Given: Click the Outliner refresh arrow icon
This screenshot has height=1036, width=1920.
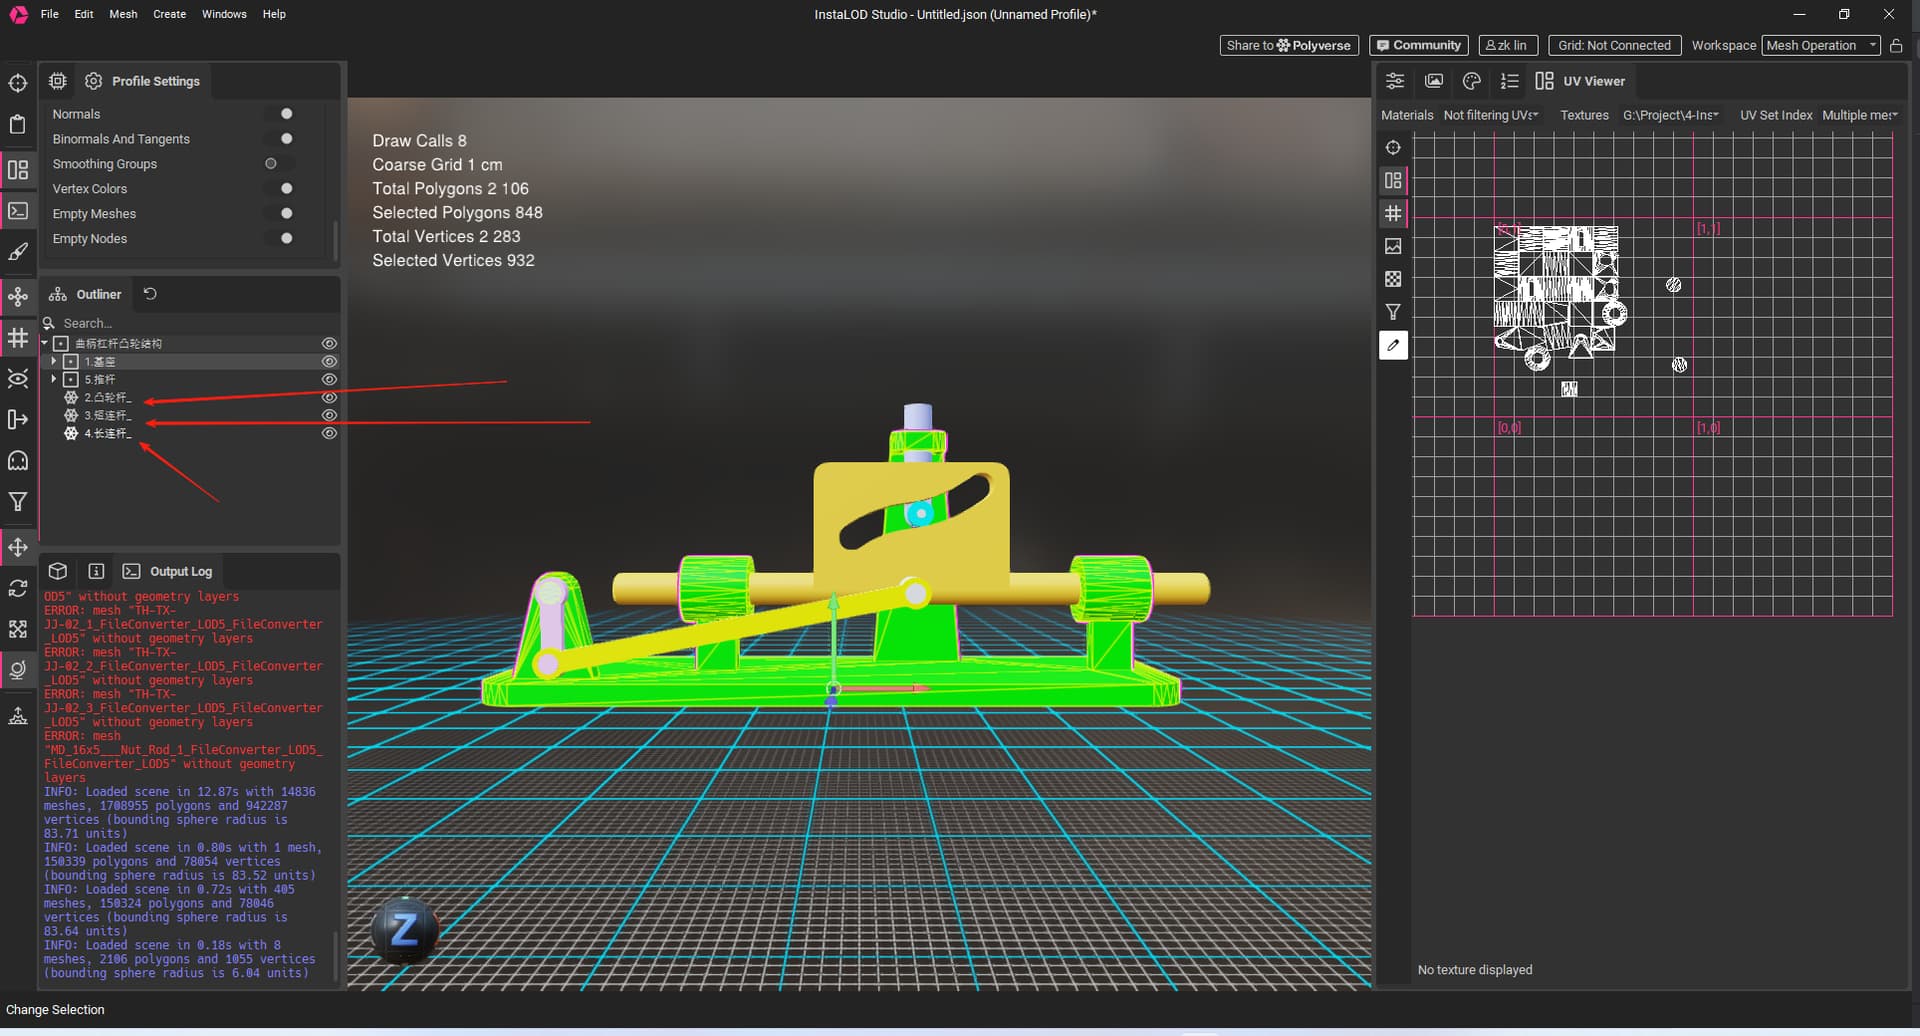Looking at the screenshot, I should (150, 294).
